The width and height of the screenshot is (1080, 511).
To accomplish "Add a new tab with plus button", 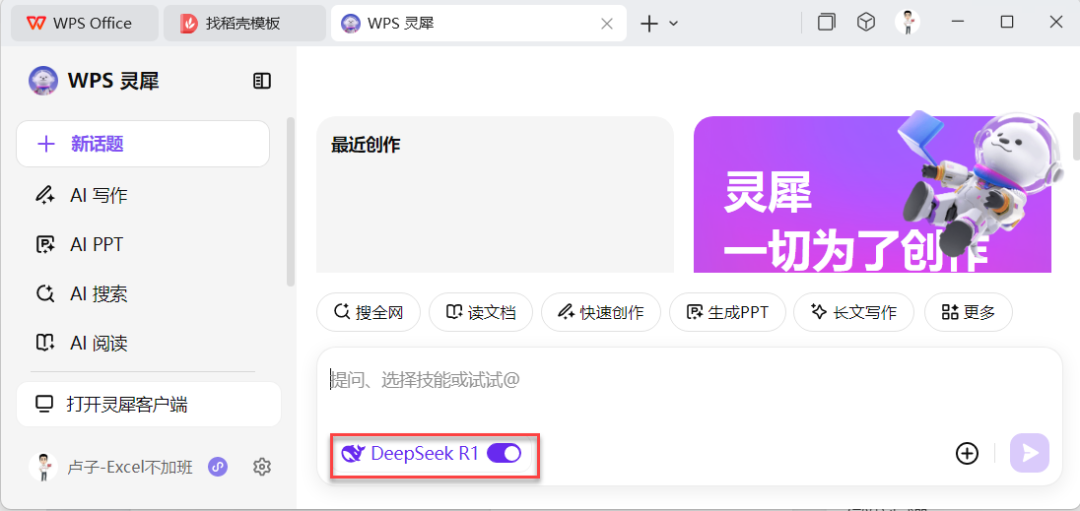I will tap(649, 23).
